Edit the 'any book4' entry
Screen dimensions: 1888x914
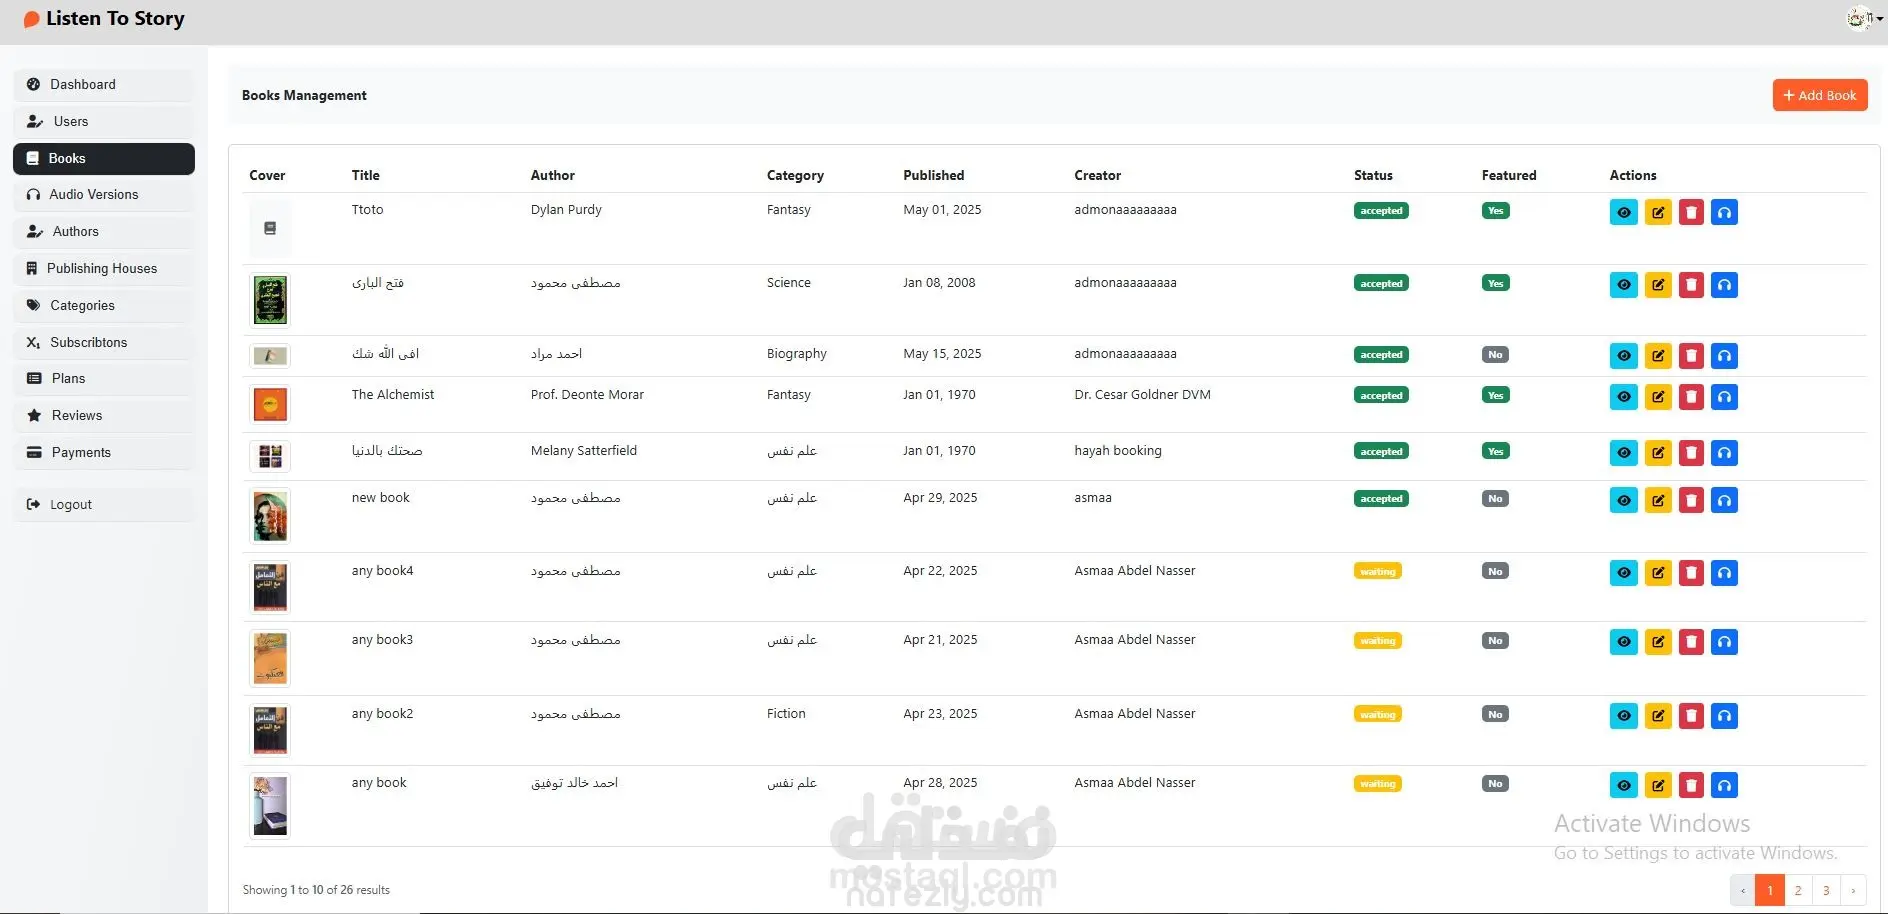point(1658,573)
